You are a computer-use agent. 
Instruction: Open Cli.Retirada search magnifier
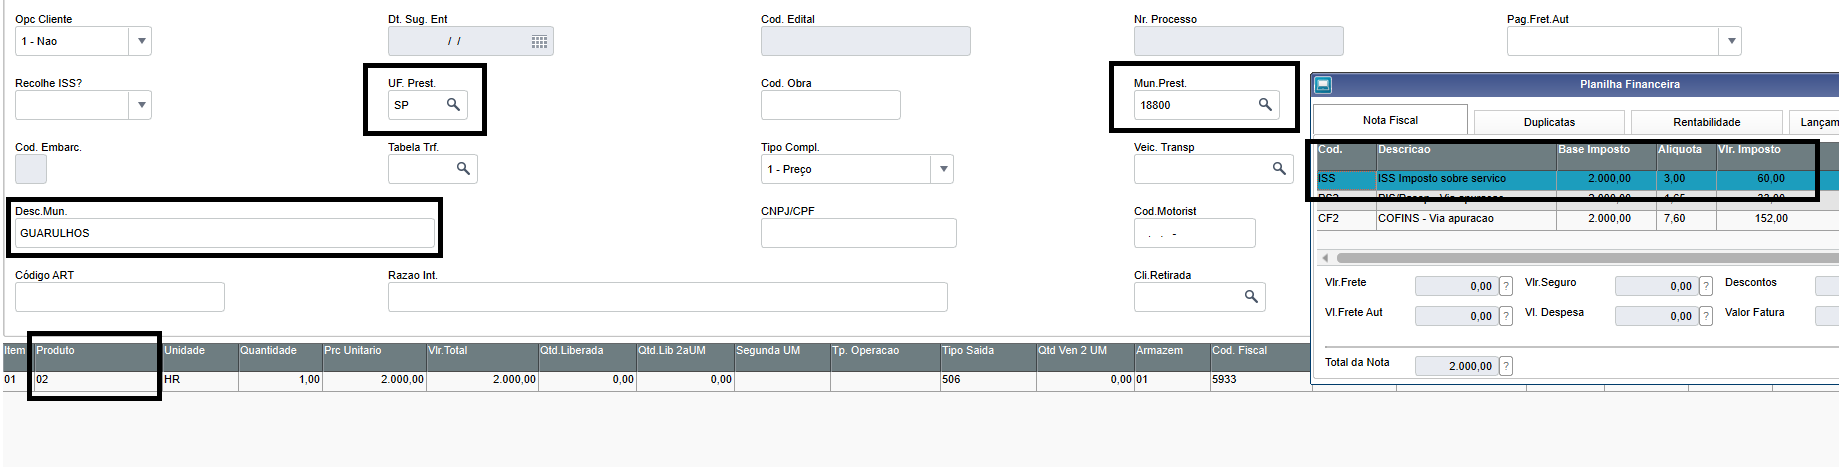pos(1251,296)
